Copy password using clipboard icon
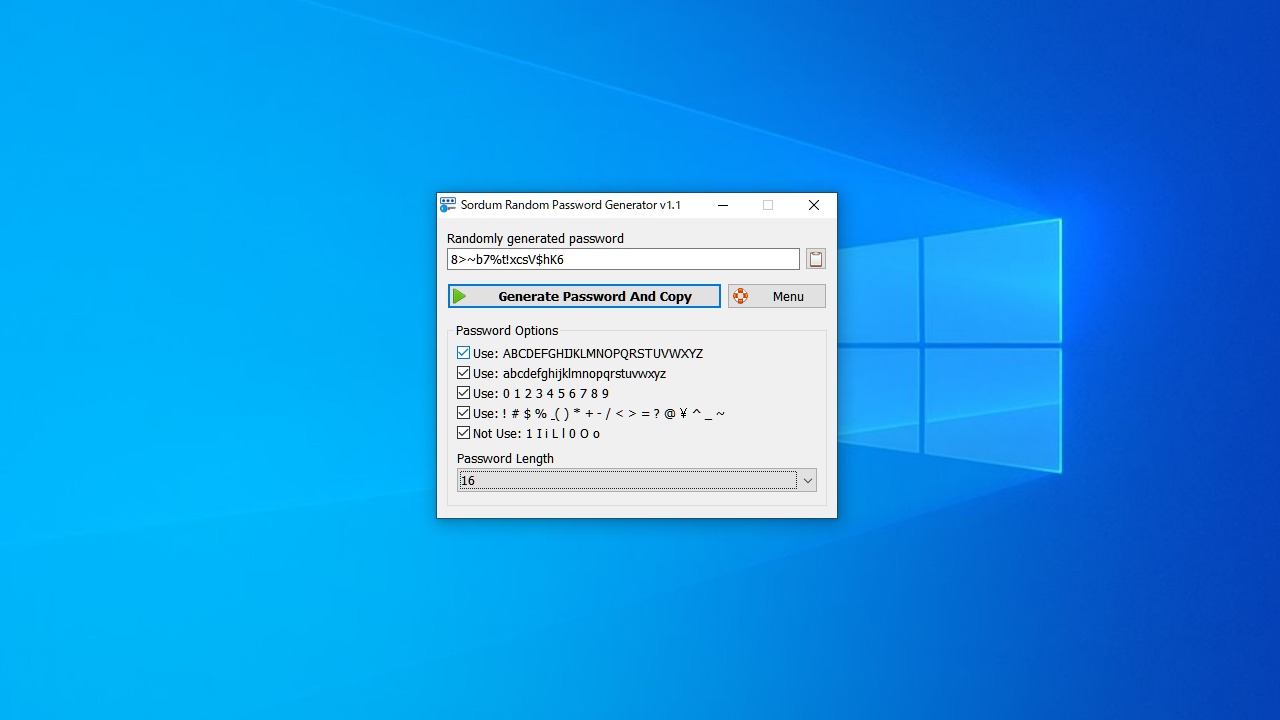 pos(816,259)
